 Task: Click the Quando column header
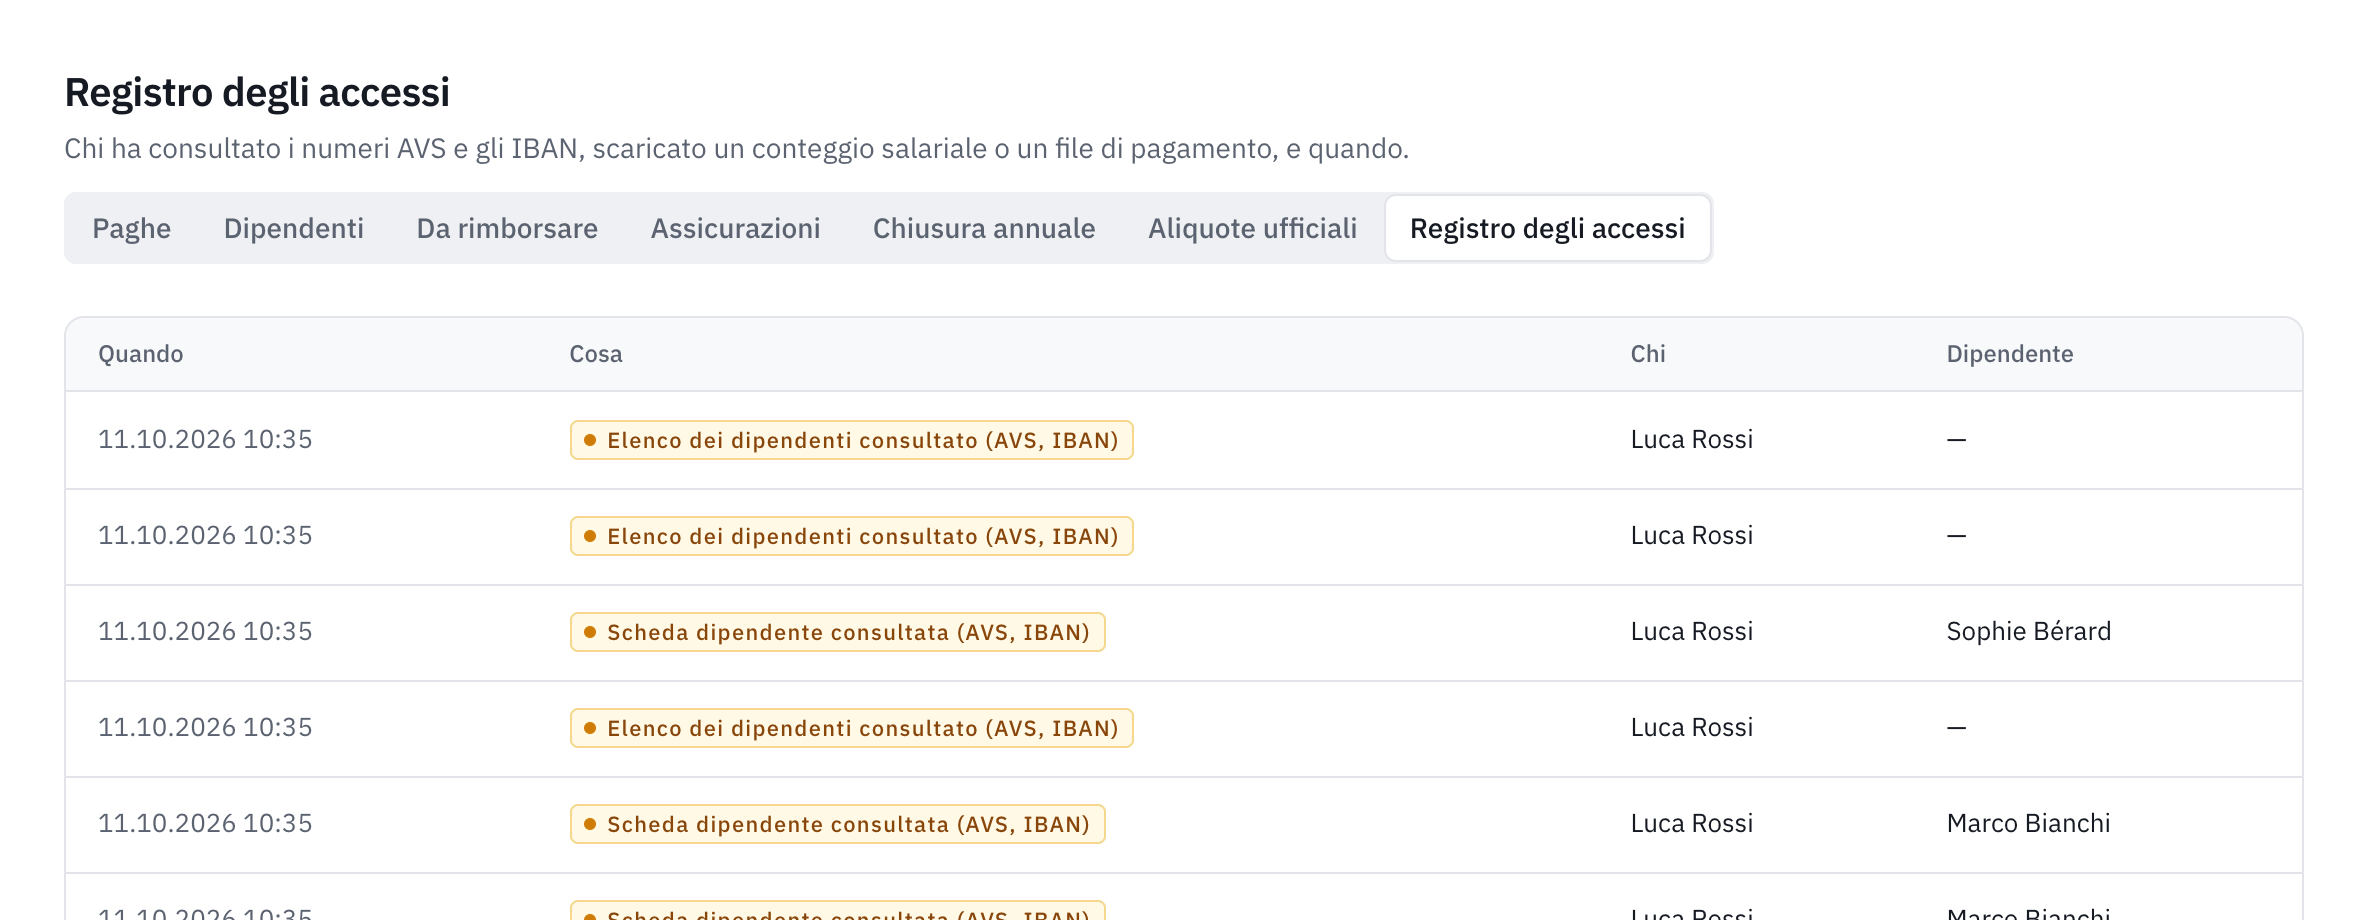click(141, 354)
